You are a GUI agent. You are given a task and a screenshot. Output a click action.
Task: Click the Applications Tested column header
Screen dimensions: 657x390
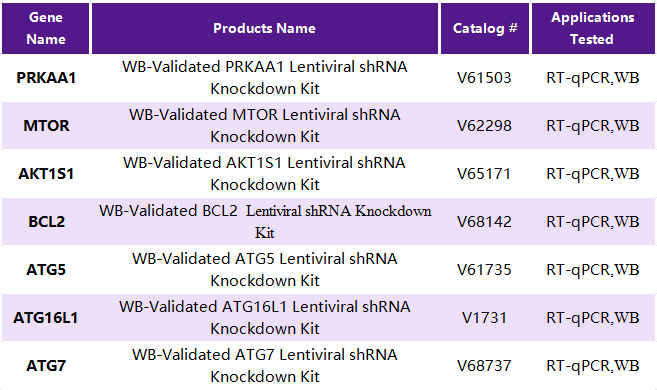coord(593,28)
